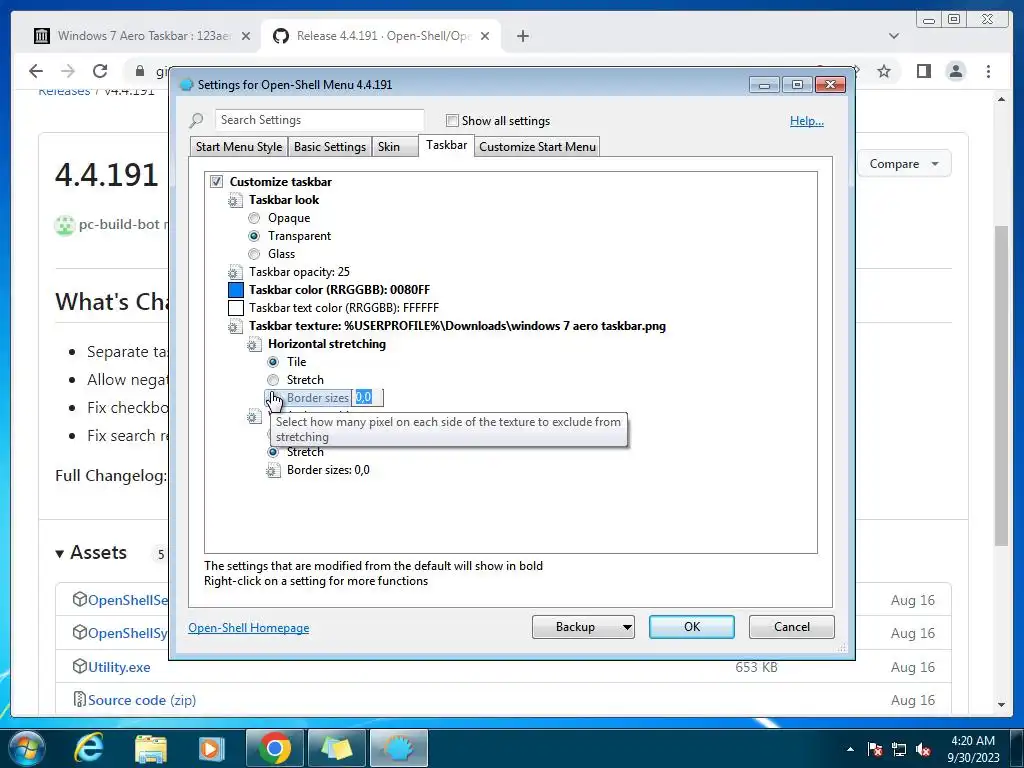This screenshot has height=768, width=1024.
Task: Select the Open-Shell settings taskbar button
Action: [398, 748]
